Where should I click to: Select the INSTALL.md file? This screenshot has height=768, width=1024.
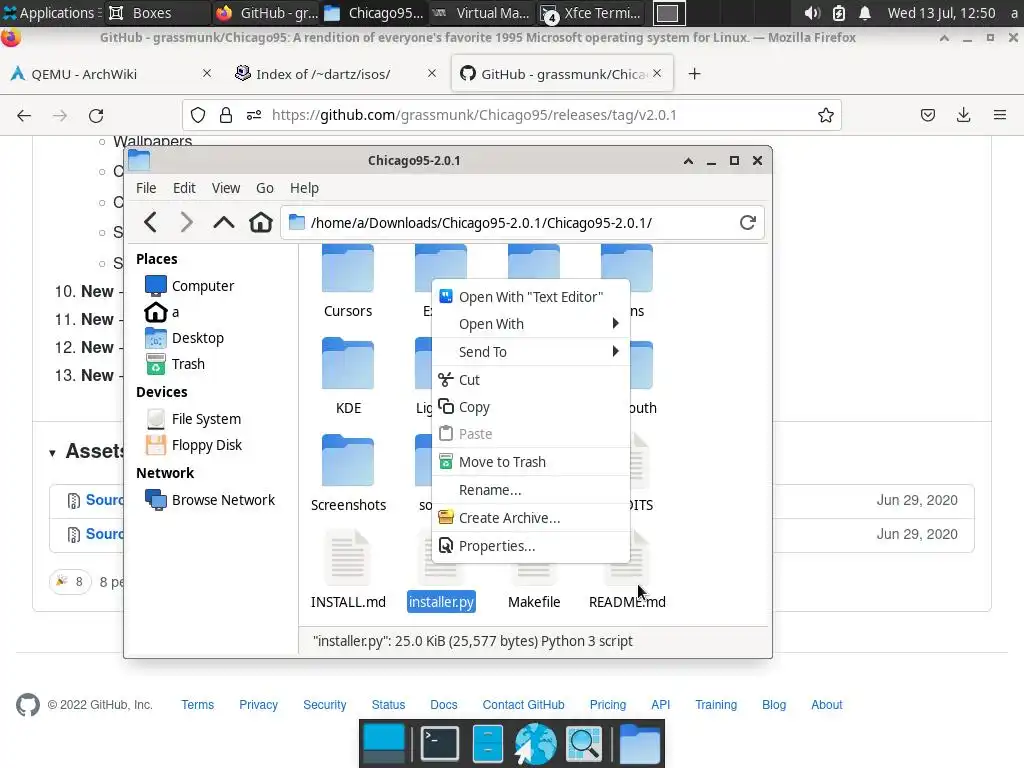347,570
